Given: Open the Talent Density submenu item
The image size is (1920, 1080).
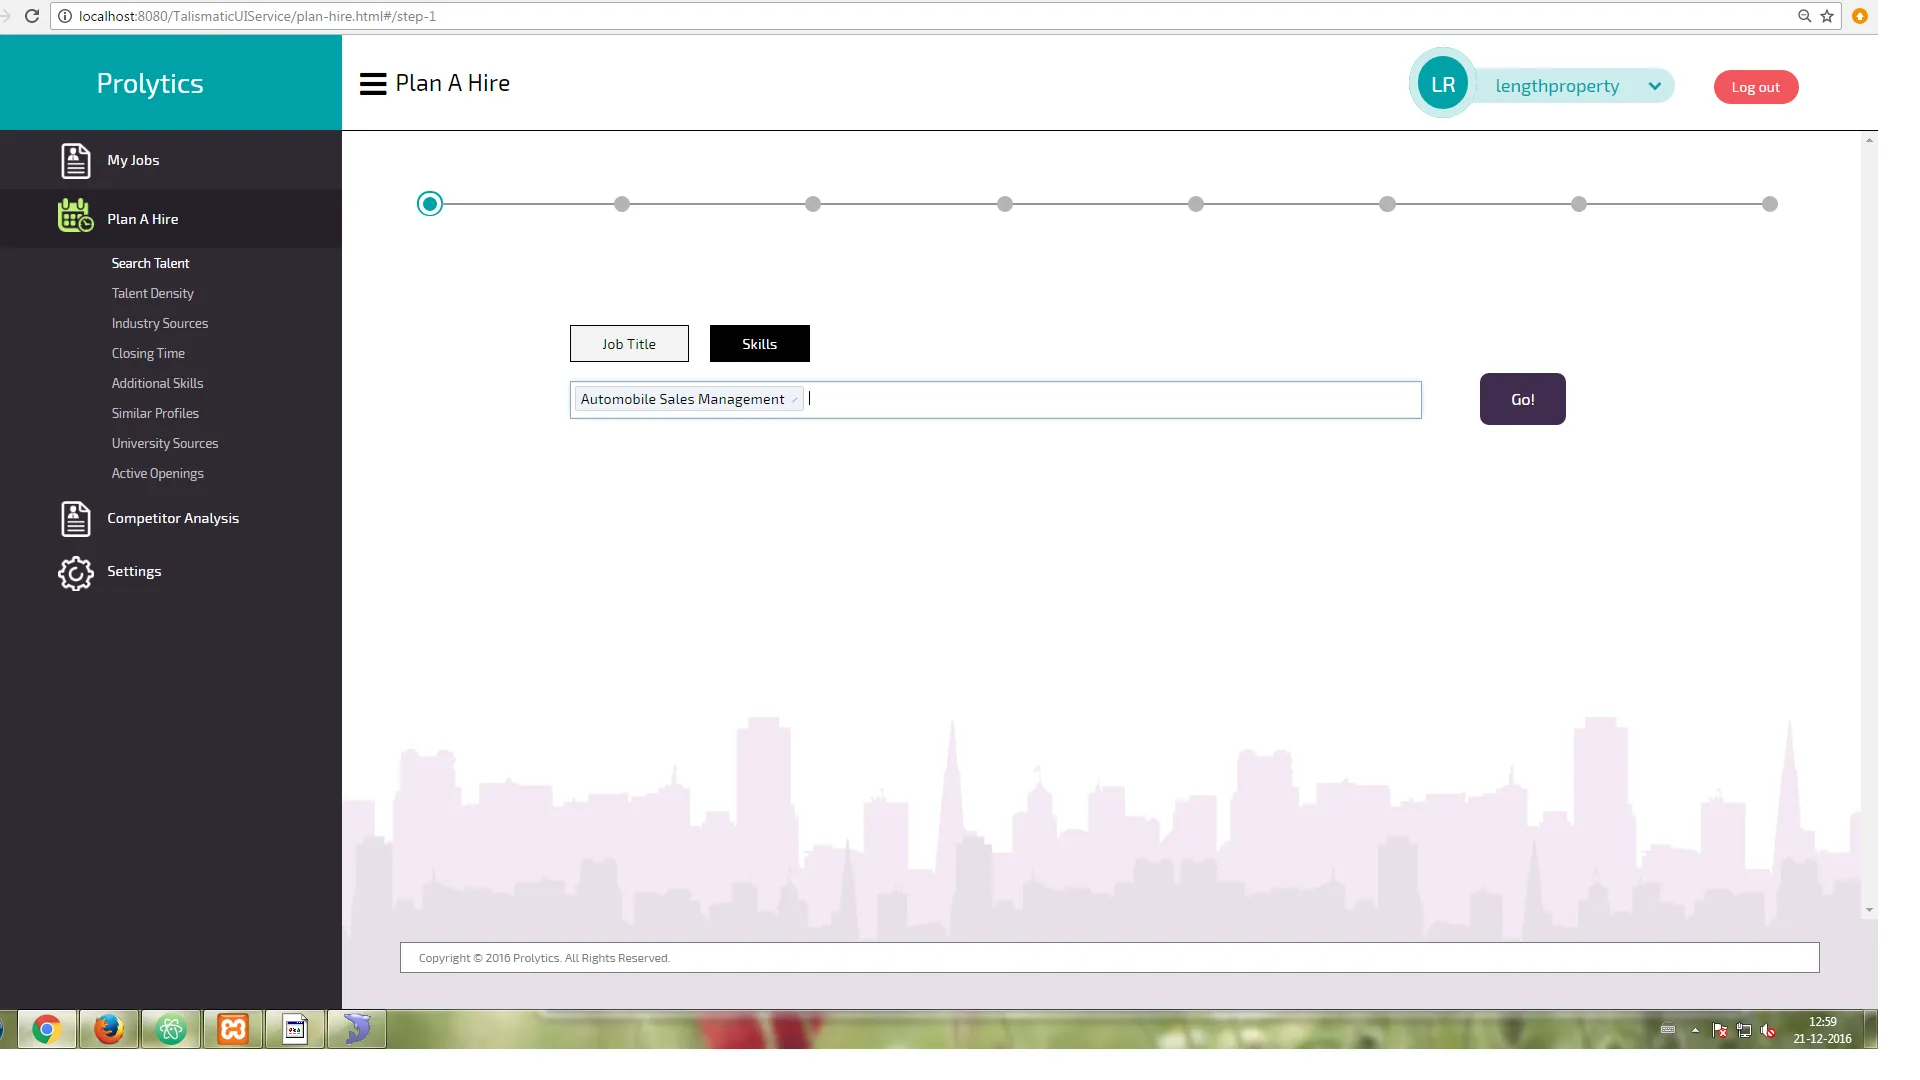Looking at the screenshot, I should tap(152, 293).
